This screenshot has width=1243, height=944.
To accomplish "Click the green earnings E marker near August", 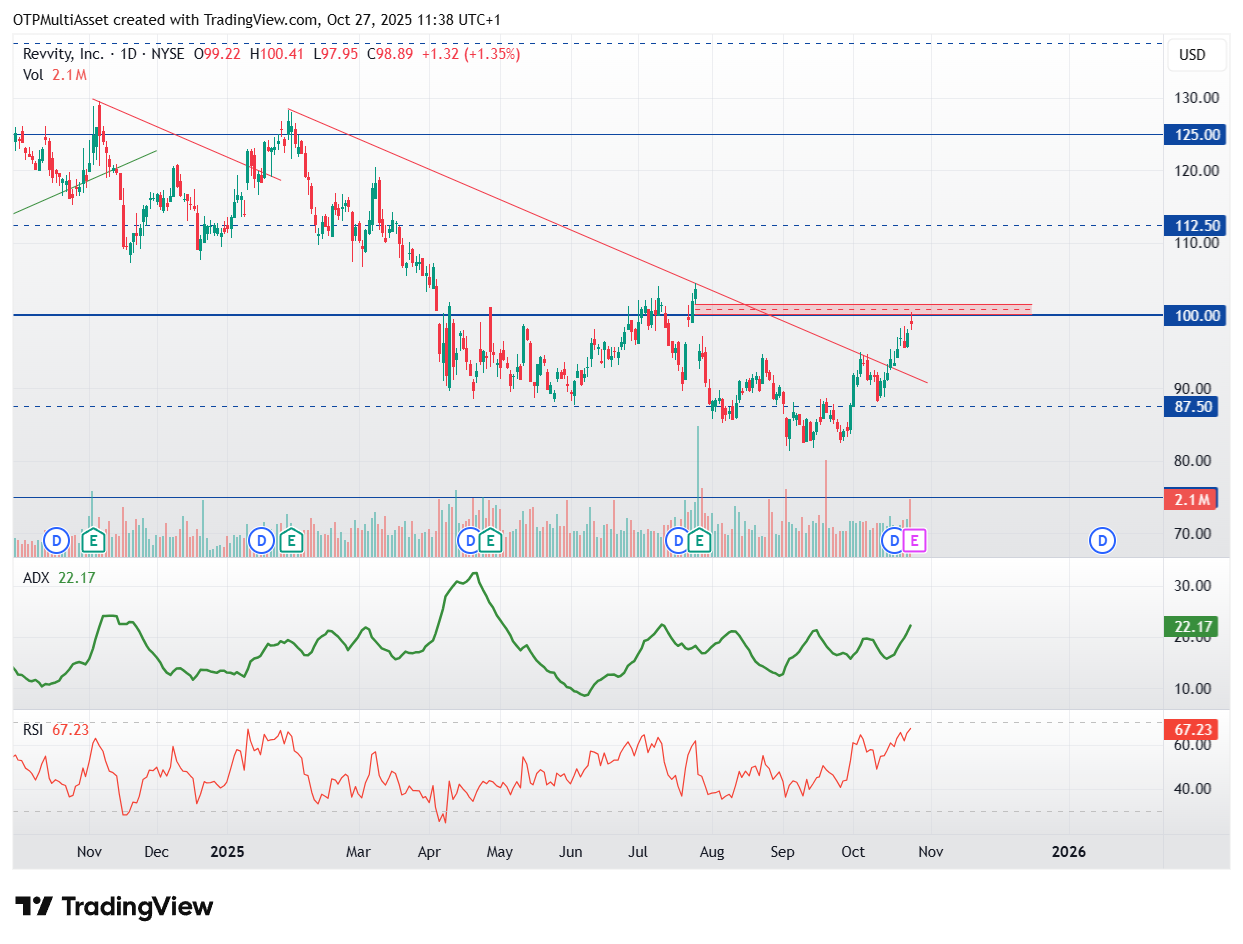I will 700,541.
